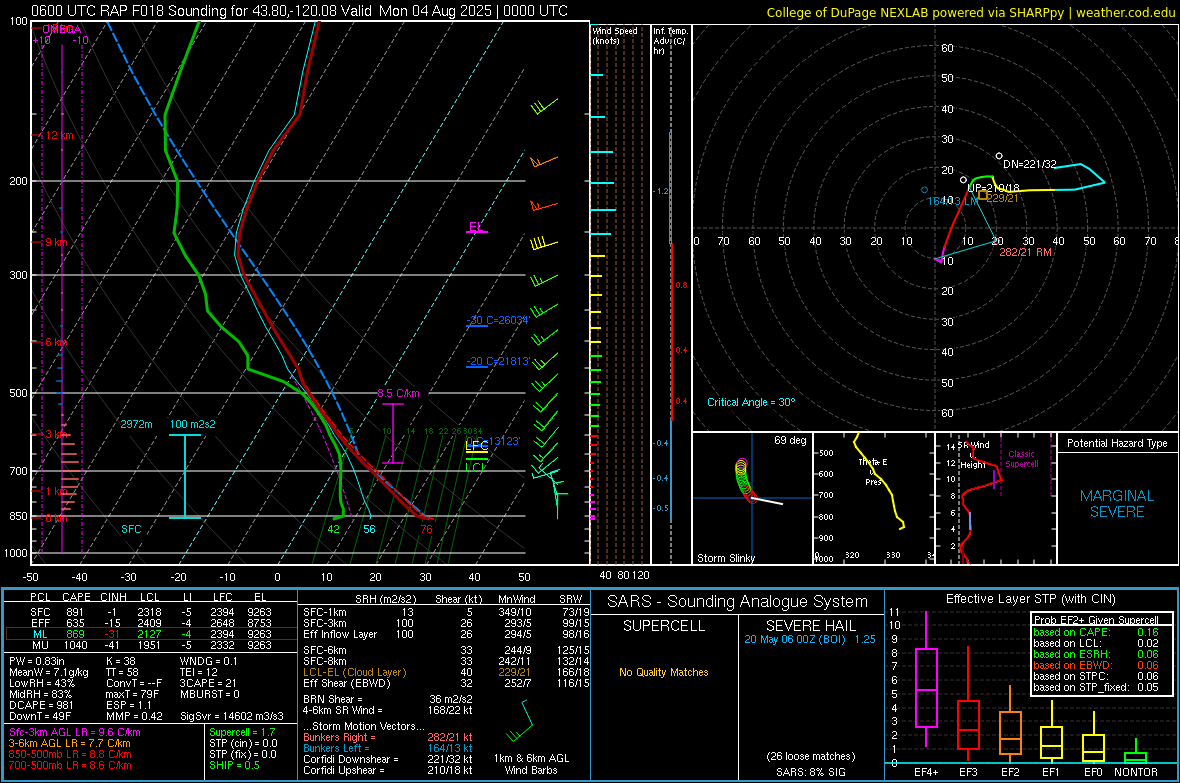Click the DN=221/32 hodograph label

pyautogui.click(x=1029, y=164)
